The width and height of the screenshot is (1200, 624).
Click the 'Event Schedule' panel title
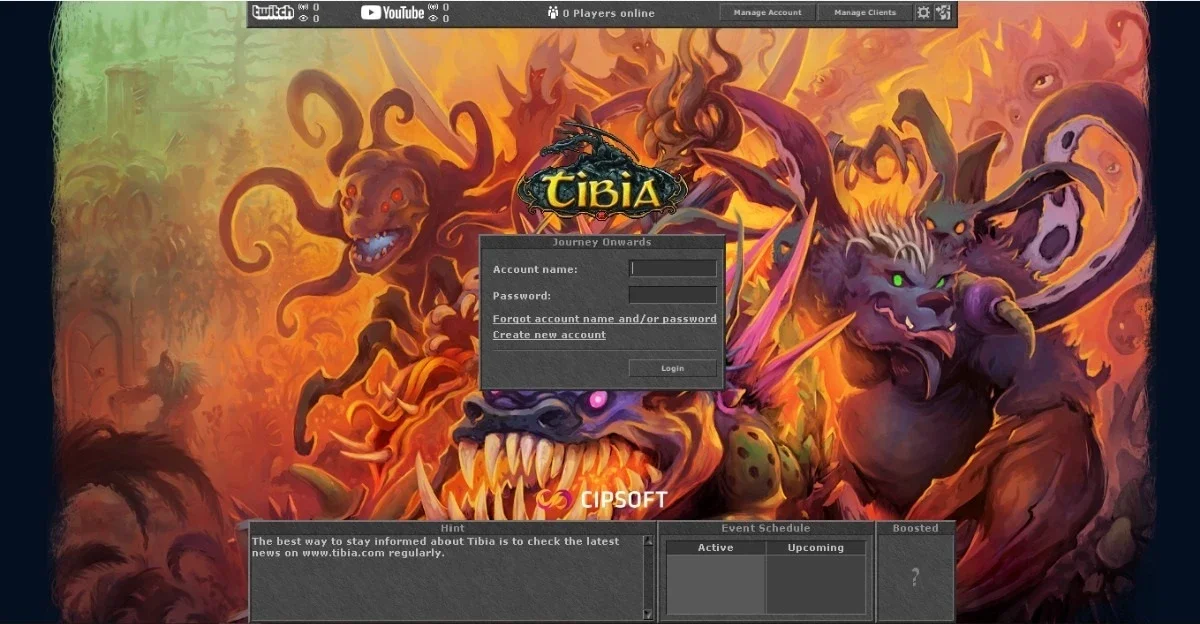766,528
